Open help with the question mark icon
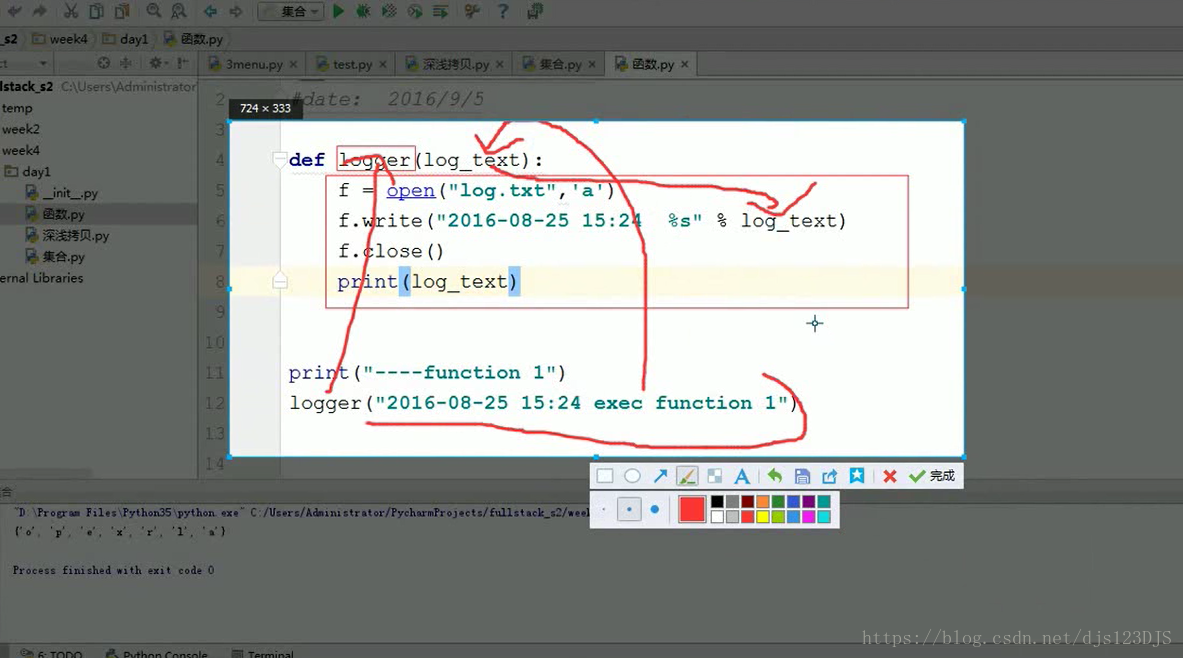 (503, 11)
